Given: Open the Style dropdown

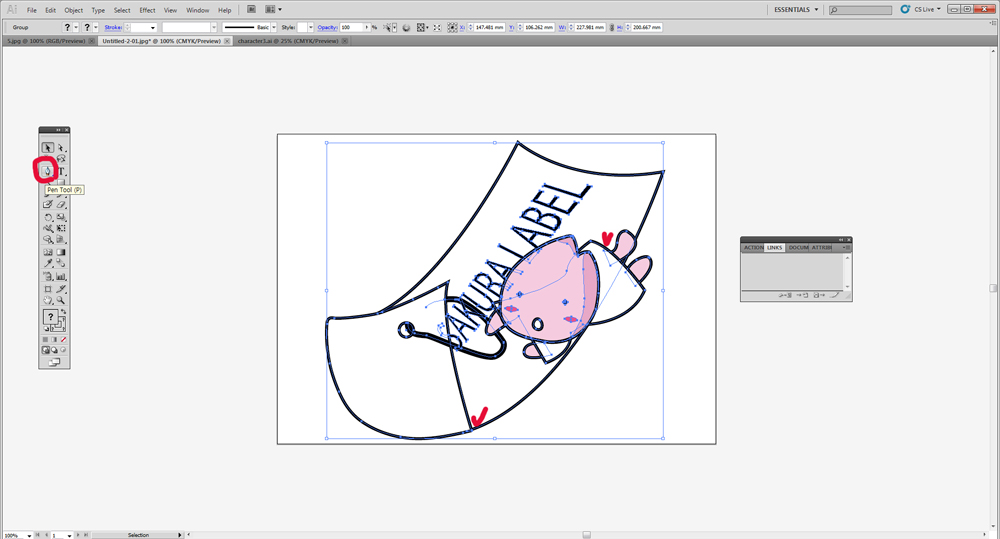Looking at the screenshot, I should pyautogui.click(x=311, y=27).
